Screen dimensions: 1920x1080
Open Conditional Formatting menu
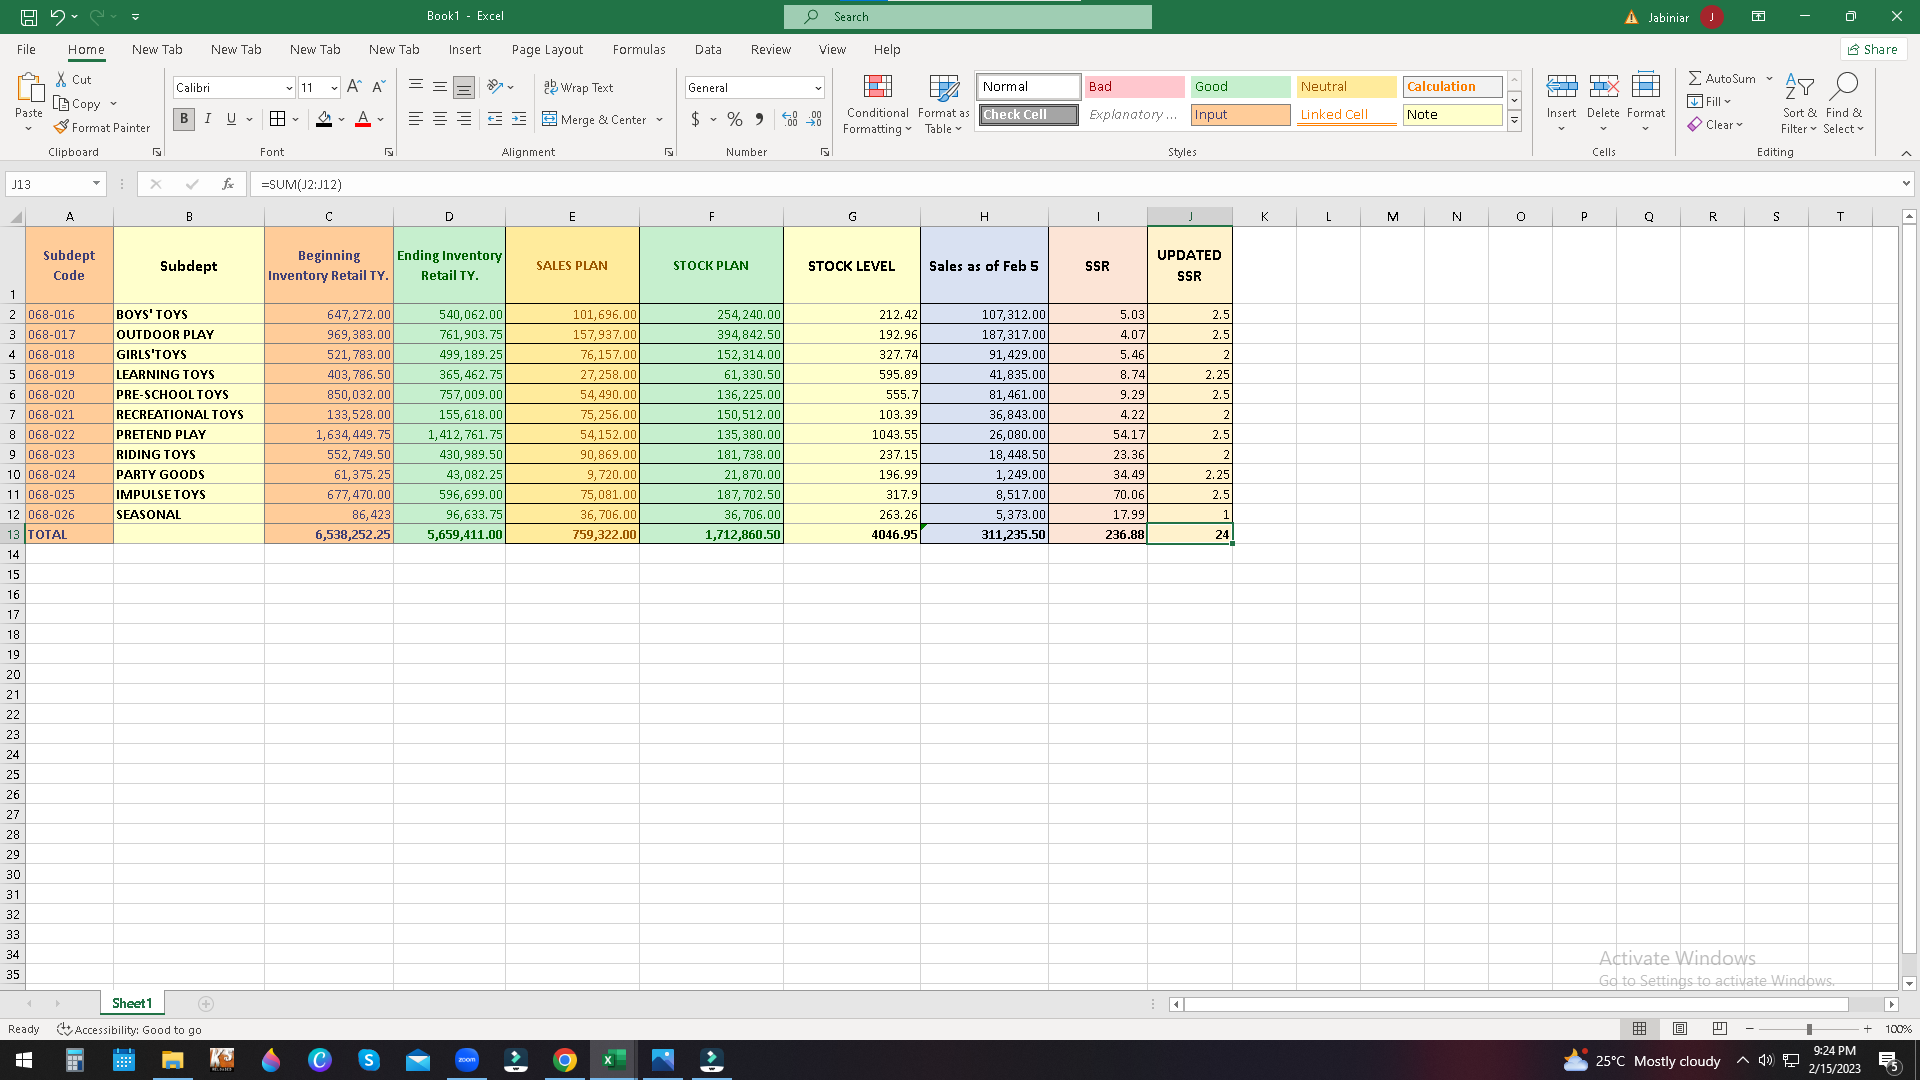[x=877, y=104]
